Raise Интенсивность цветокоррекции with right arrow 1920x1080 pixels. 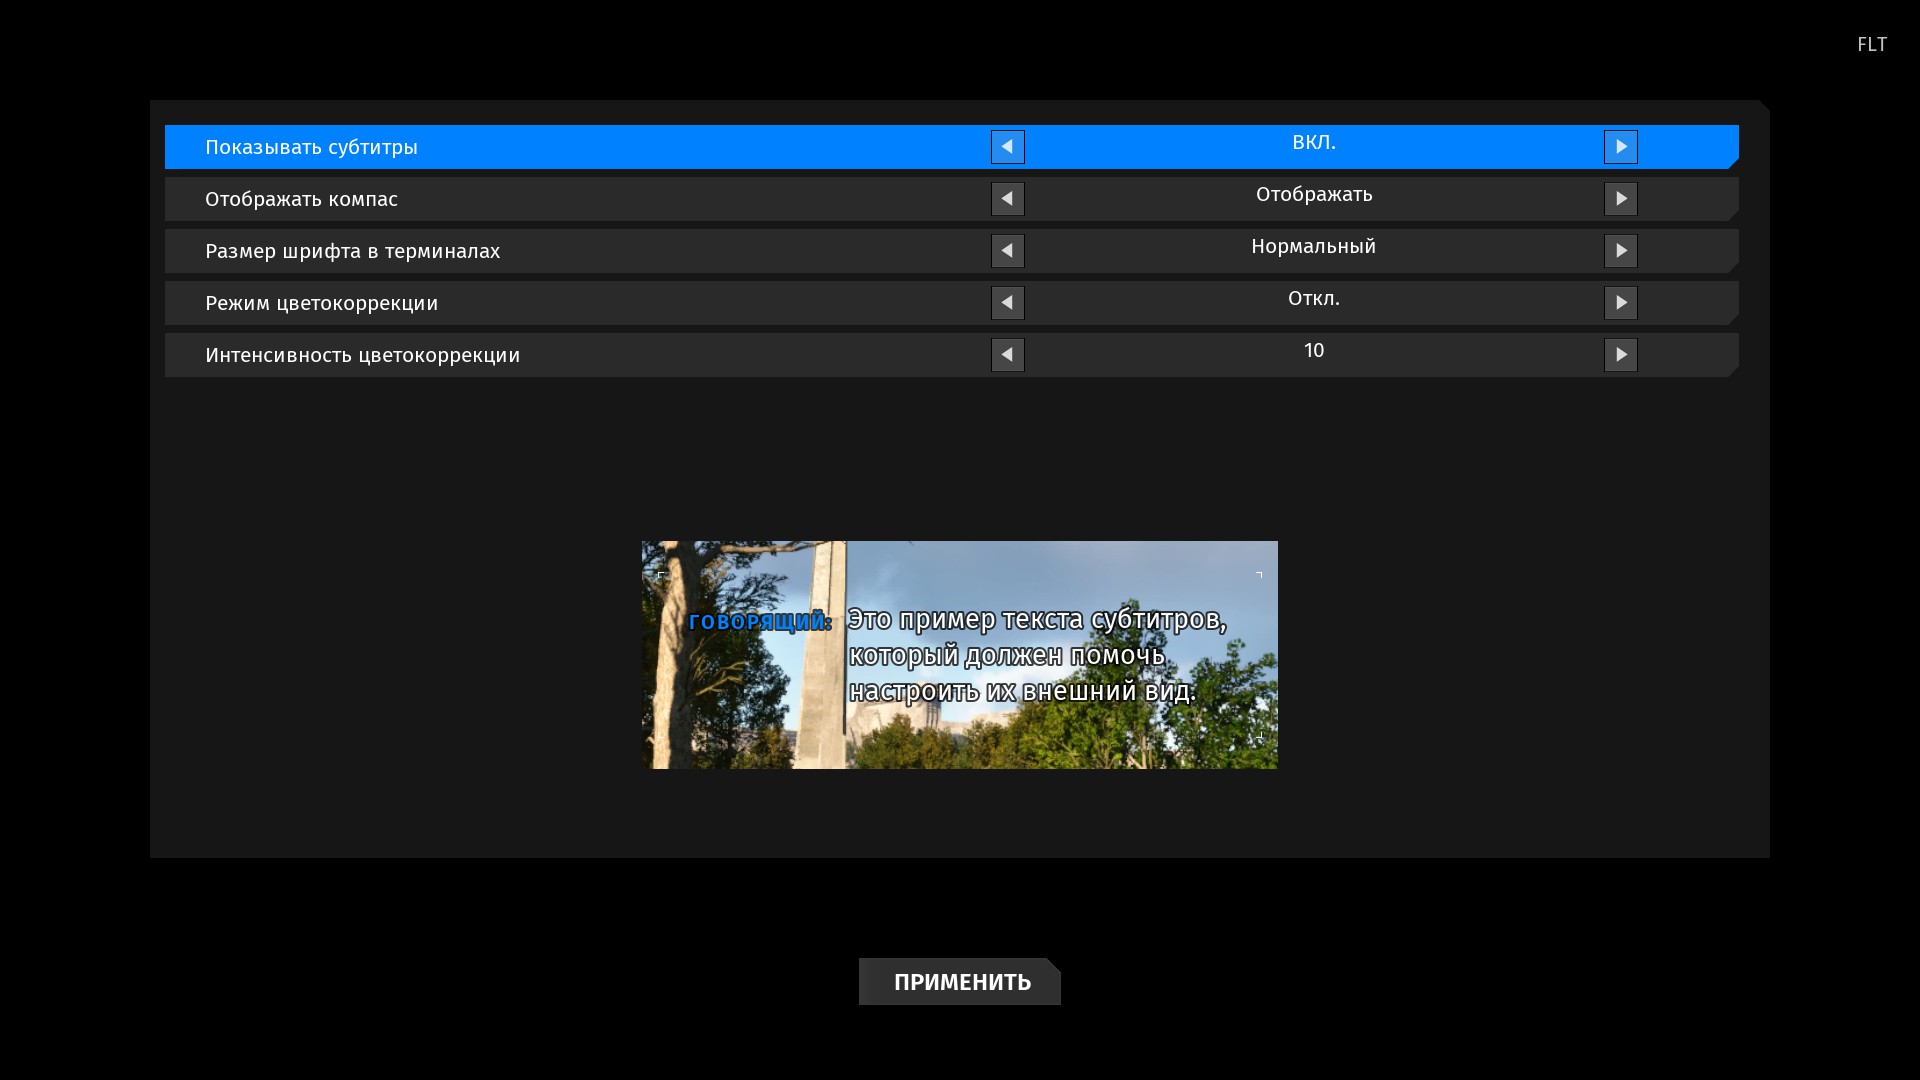1620,355
